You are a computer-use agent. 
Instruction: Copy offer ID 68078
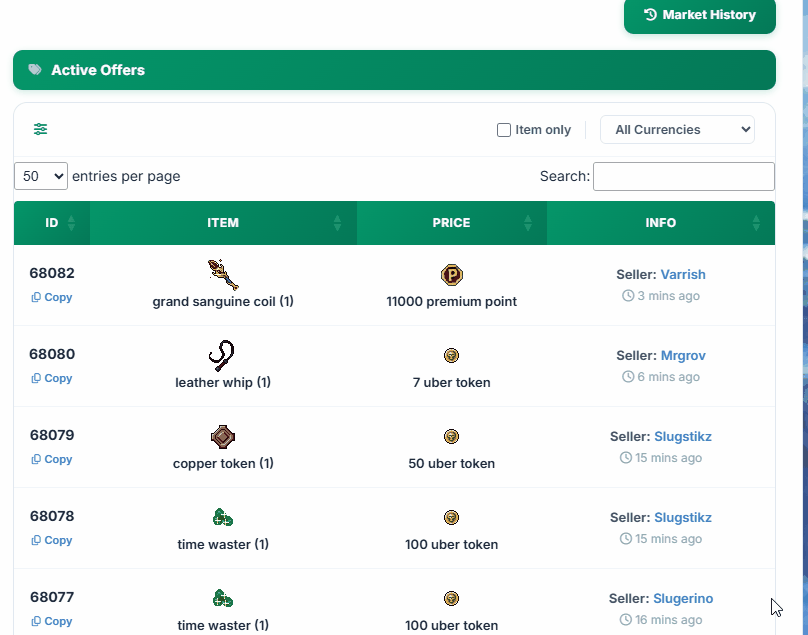[52, 540]
